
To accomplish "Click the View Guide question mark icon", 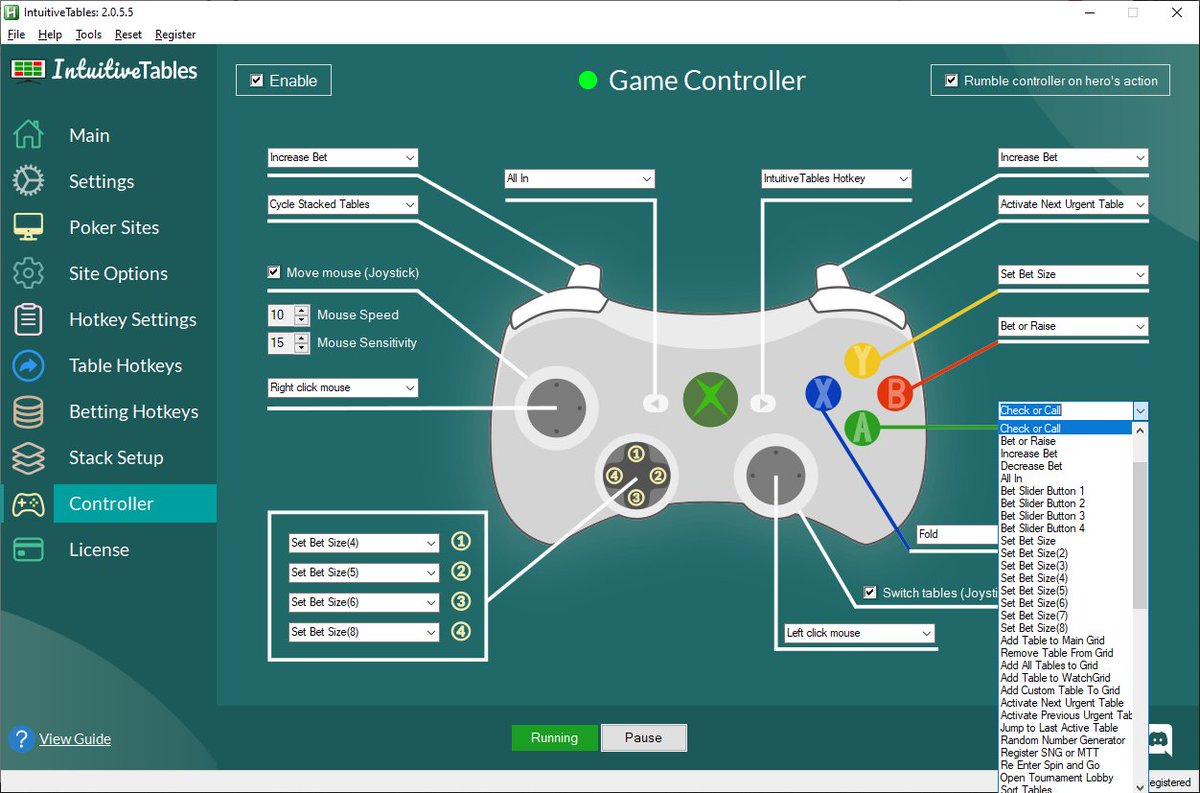I will tap(21, 739).
